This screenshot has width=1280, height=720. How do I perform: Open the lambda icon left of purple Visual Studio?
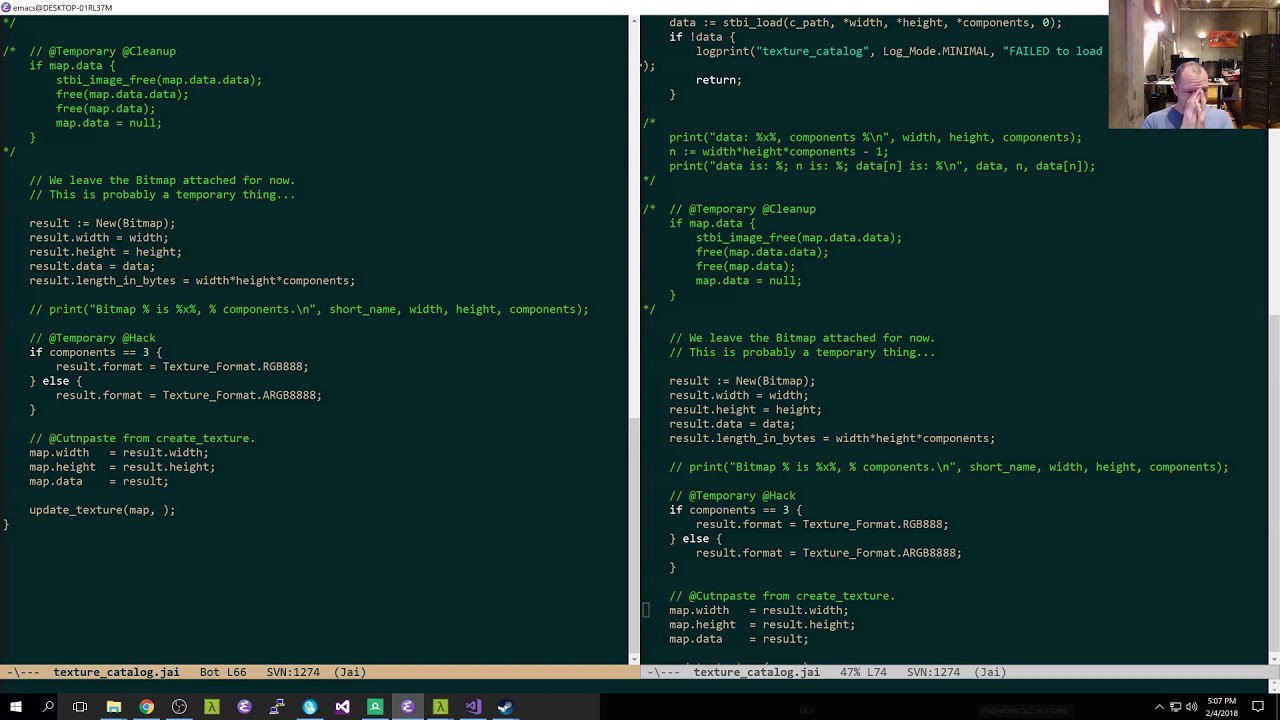pyautogui.click(x=440, y=707)
